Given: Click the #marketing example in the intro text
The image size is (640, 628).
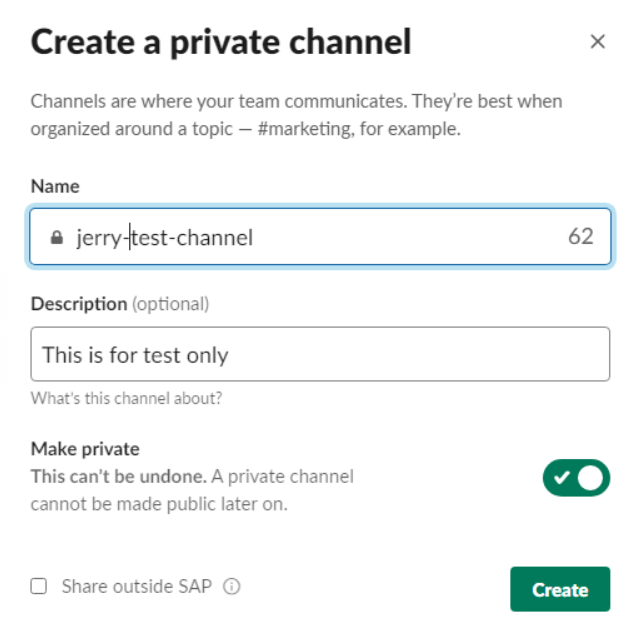Looking at the screenshot, I should [306, 129].
